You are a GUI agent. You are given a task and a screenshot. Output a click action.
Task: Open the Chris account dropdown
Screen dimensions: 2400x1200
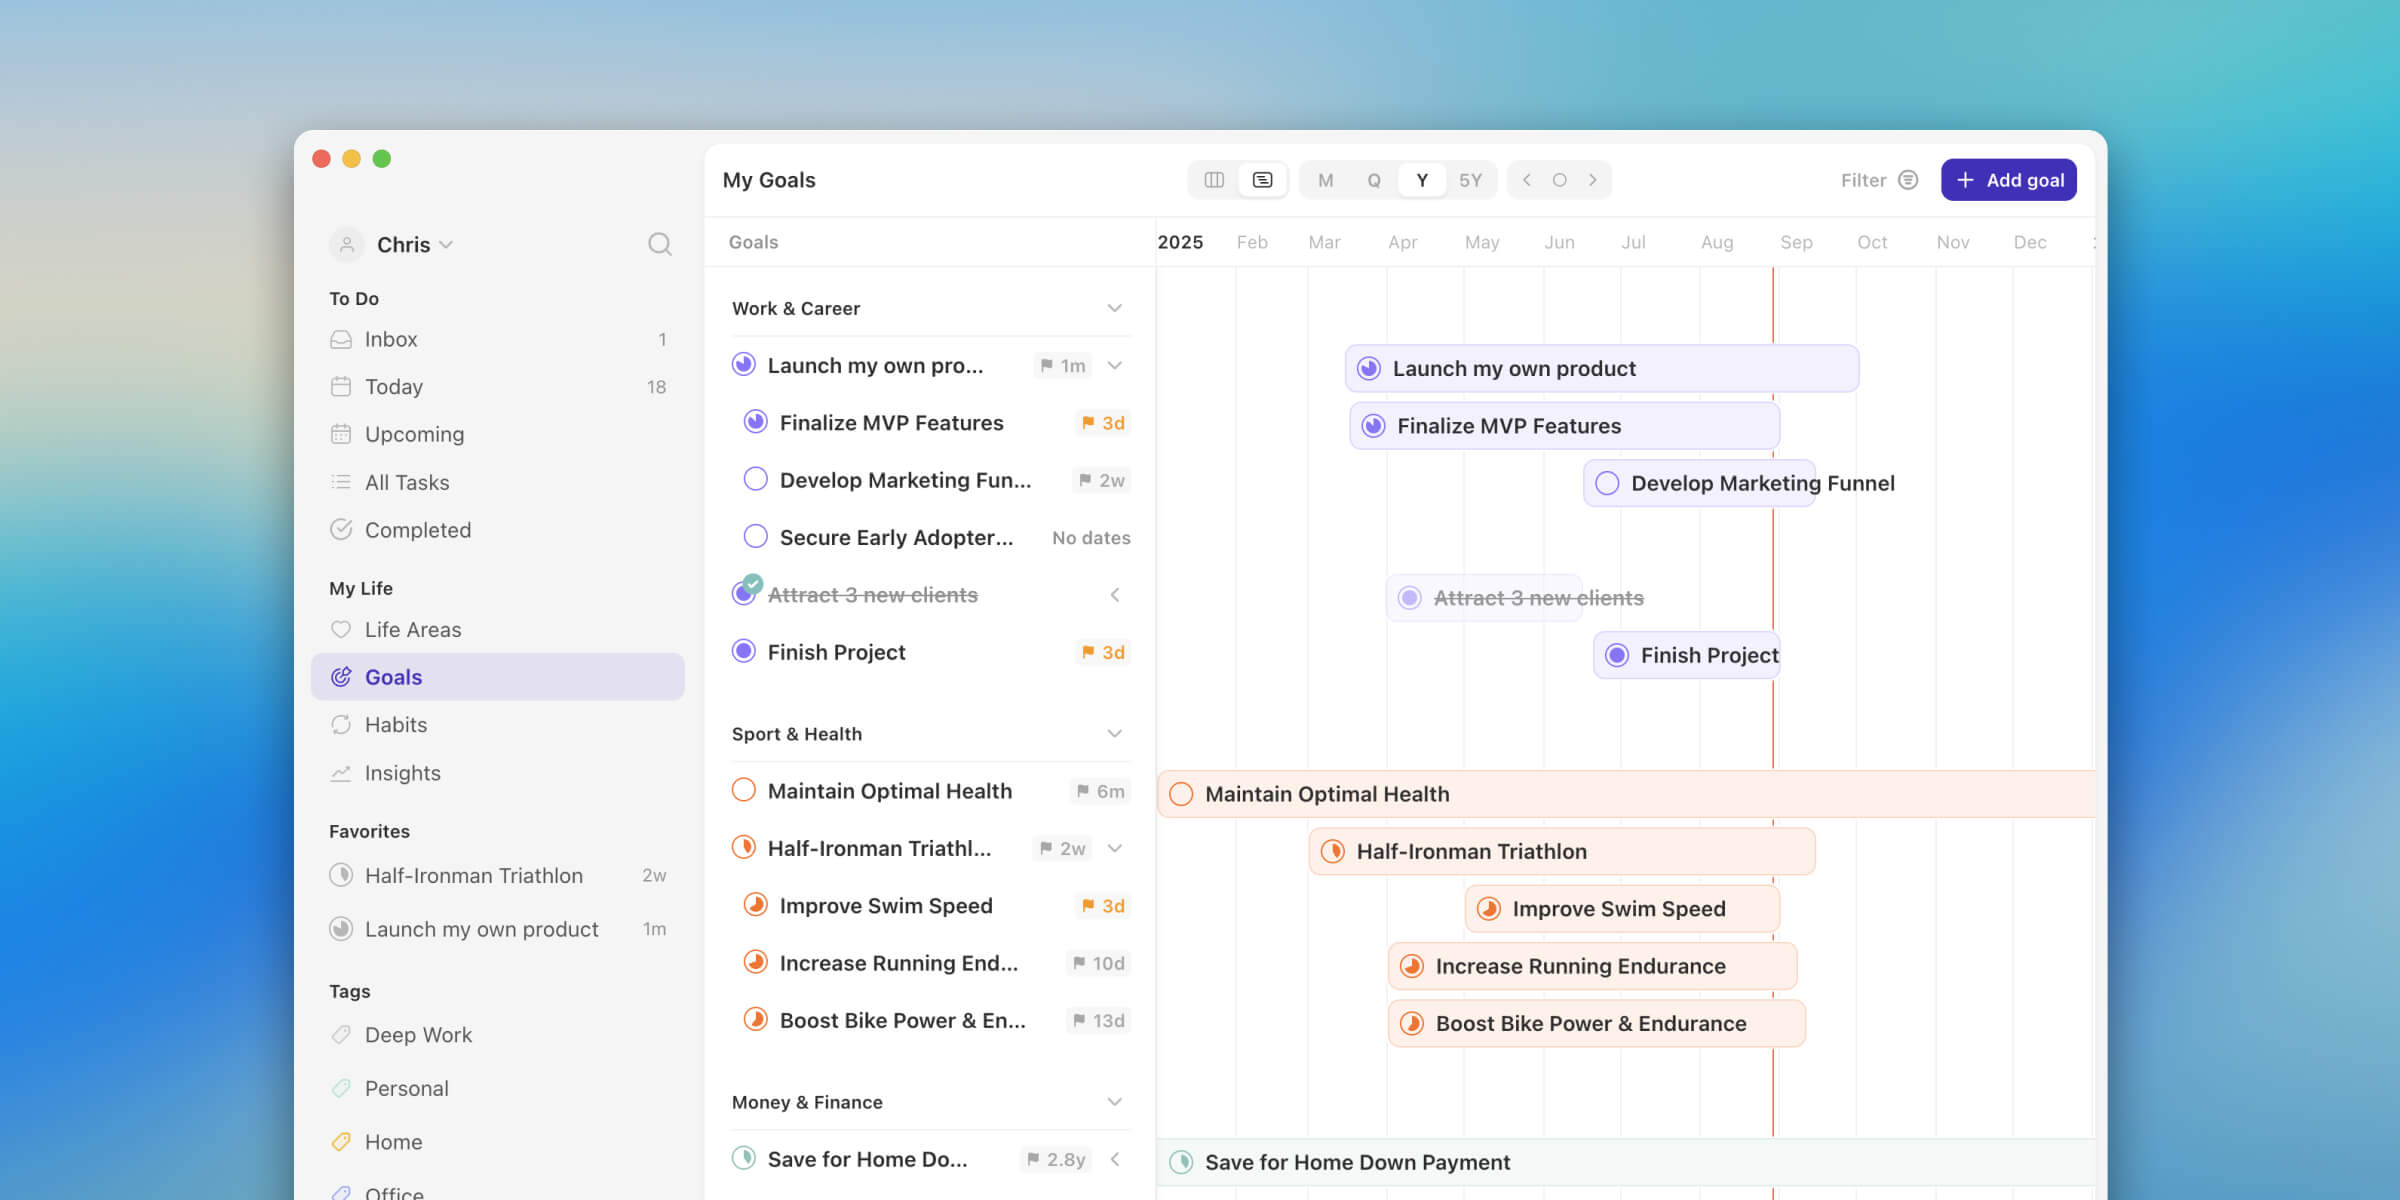tap(414, 245)
